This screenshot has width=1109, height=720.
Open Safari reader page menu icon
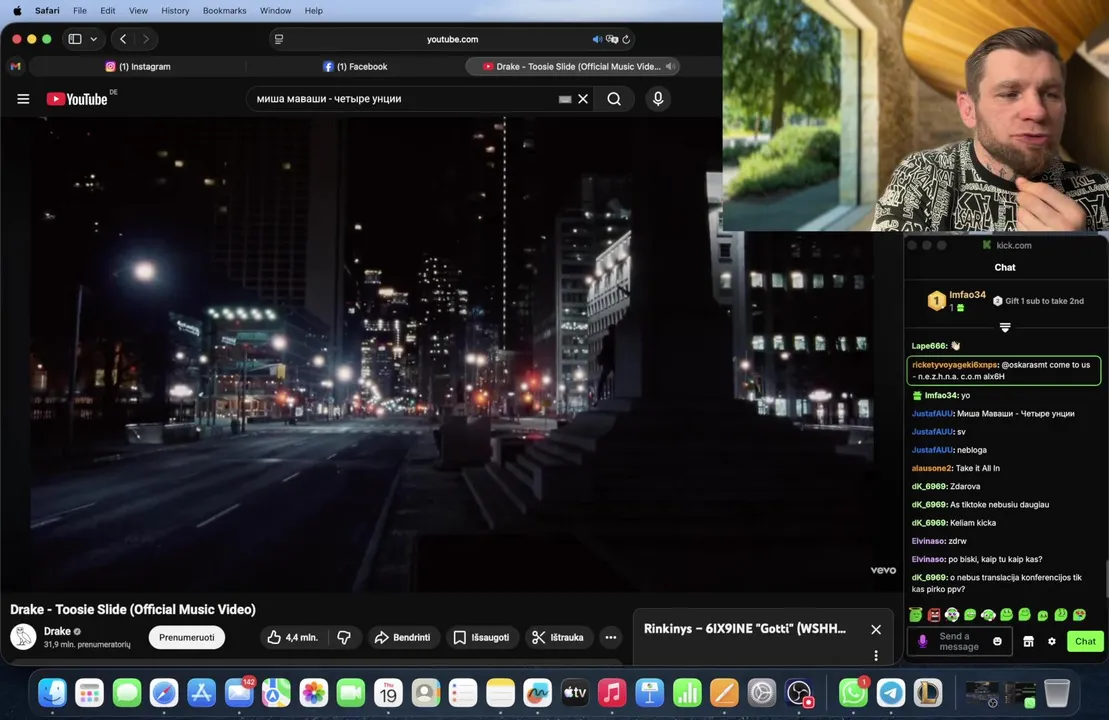coord(279,39)
